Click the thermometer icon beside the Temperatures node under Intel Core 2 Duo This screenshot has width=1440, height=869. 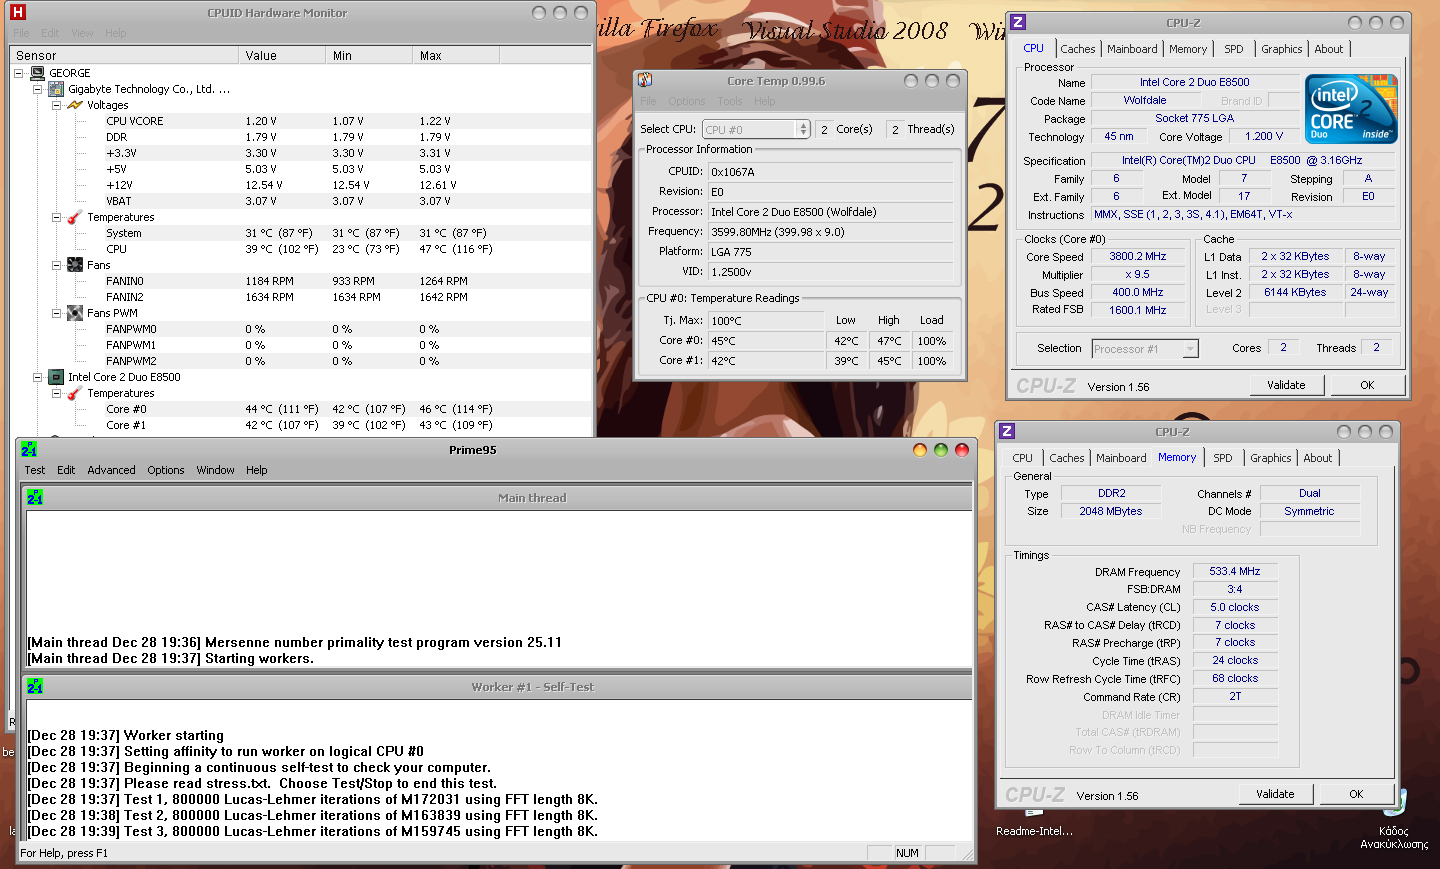coord(74,393)
